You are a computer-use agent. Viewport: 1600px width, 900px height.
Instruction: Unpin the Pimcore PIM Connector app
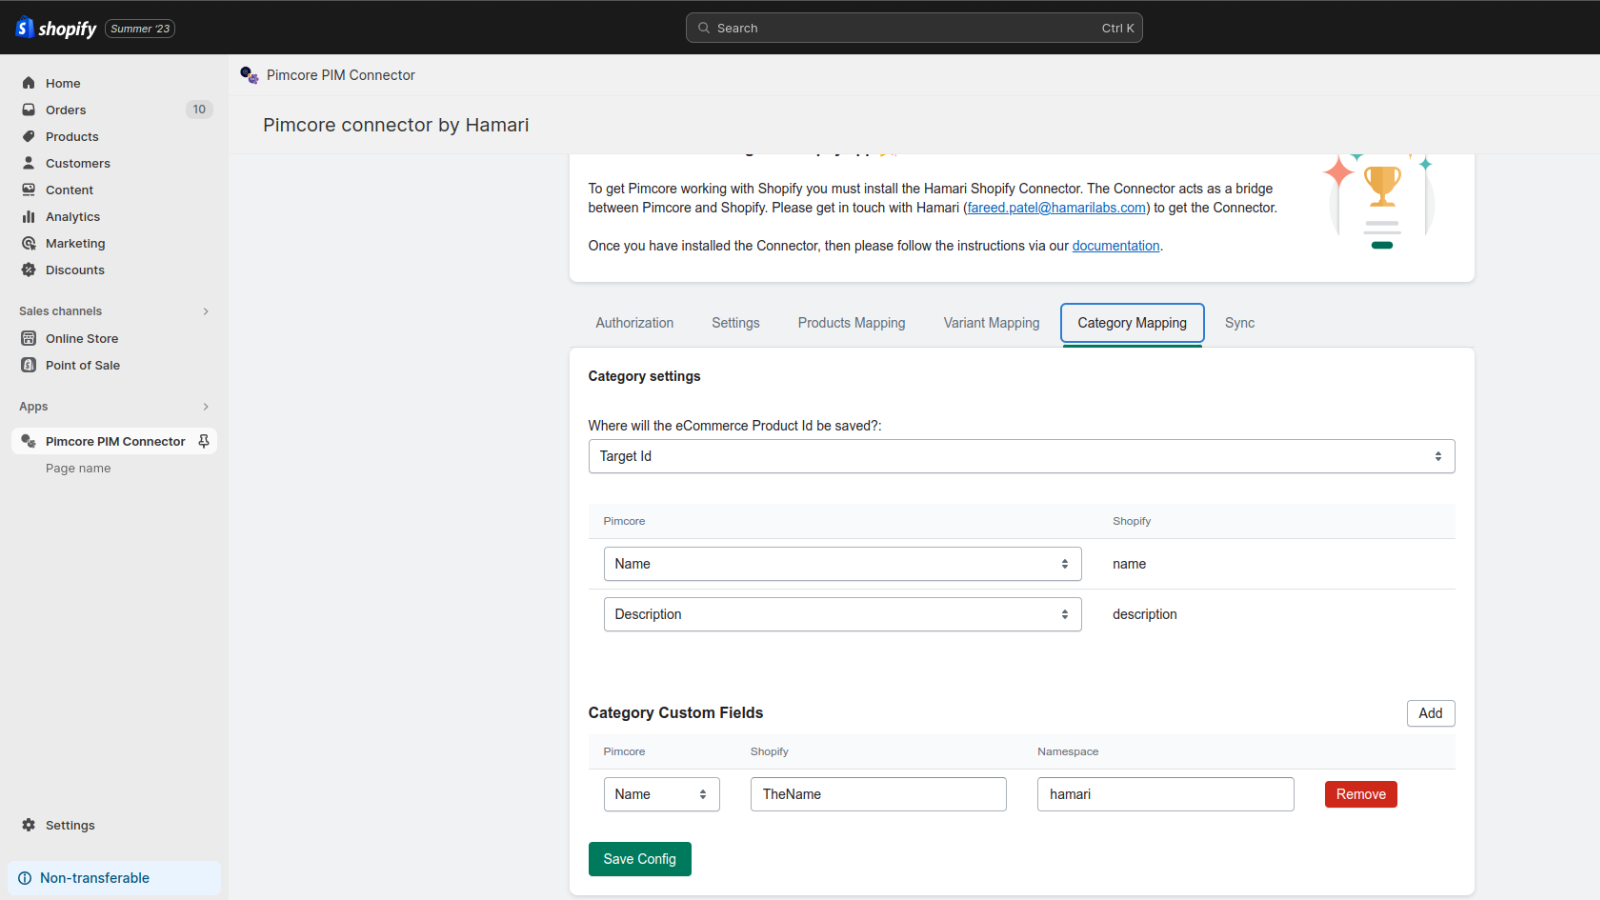click(x=204, y=441)
